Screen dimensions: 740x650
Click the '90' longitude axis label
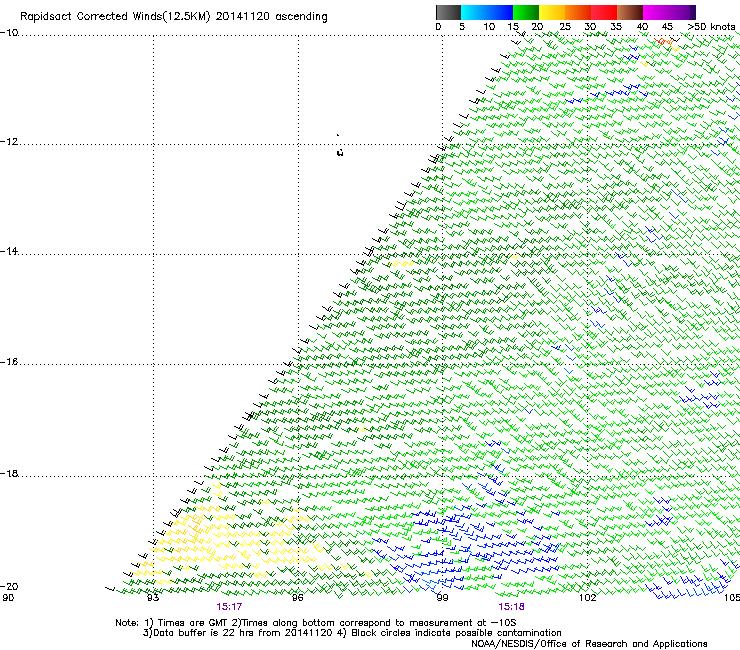[x=8, y=598]
